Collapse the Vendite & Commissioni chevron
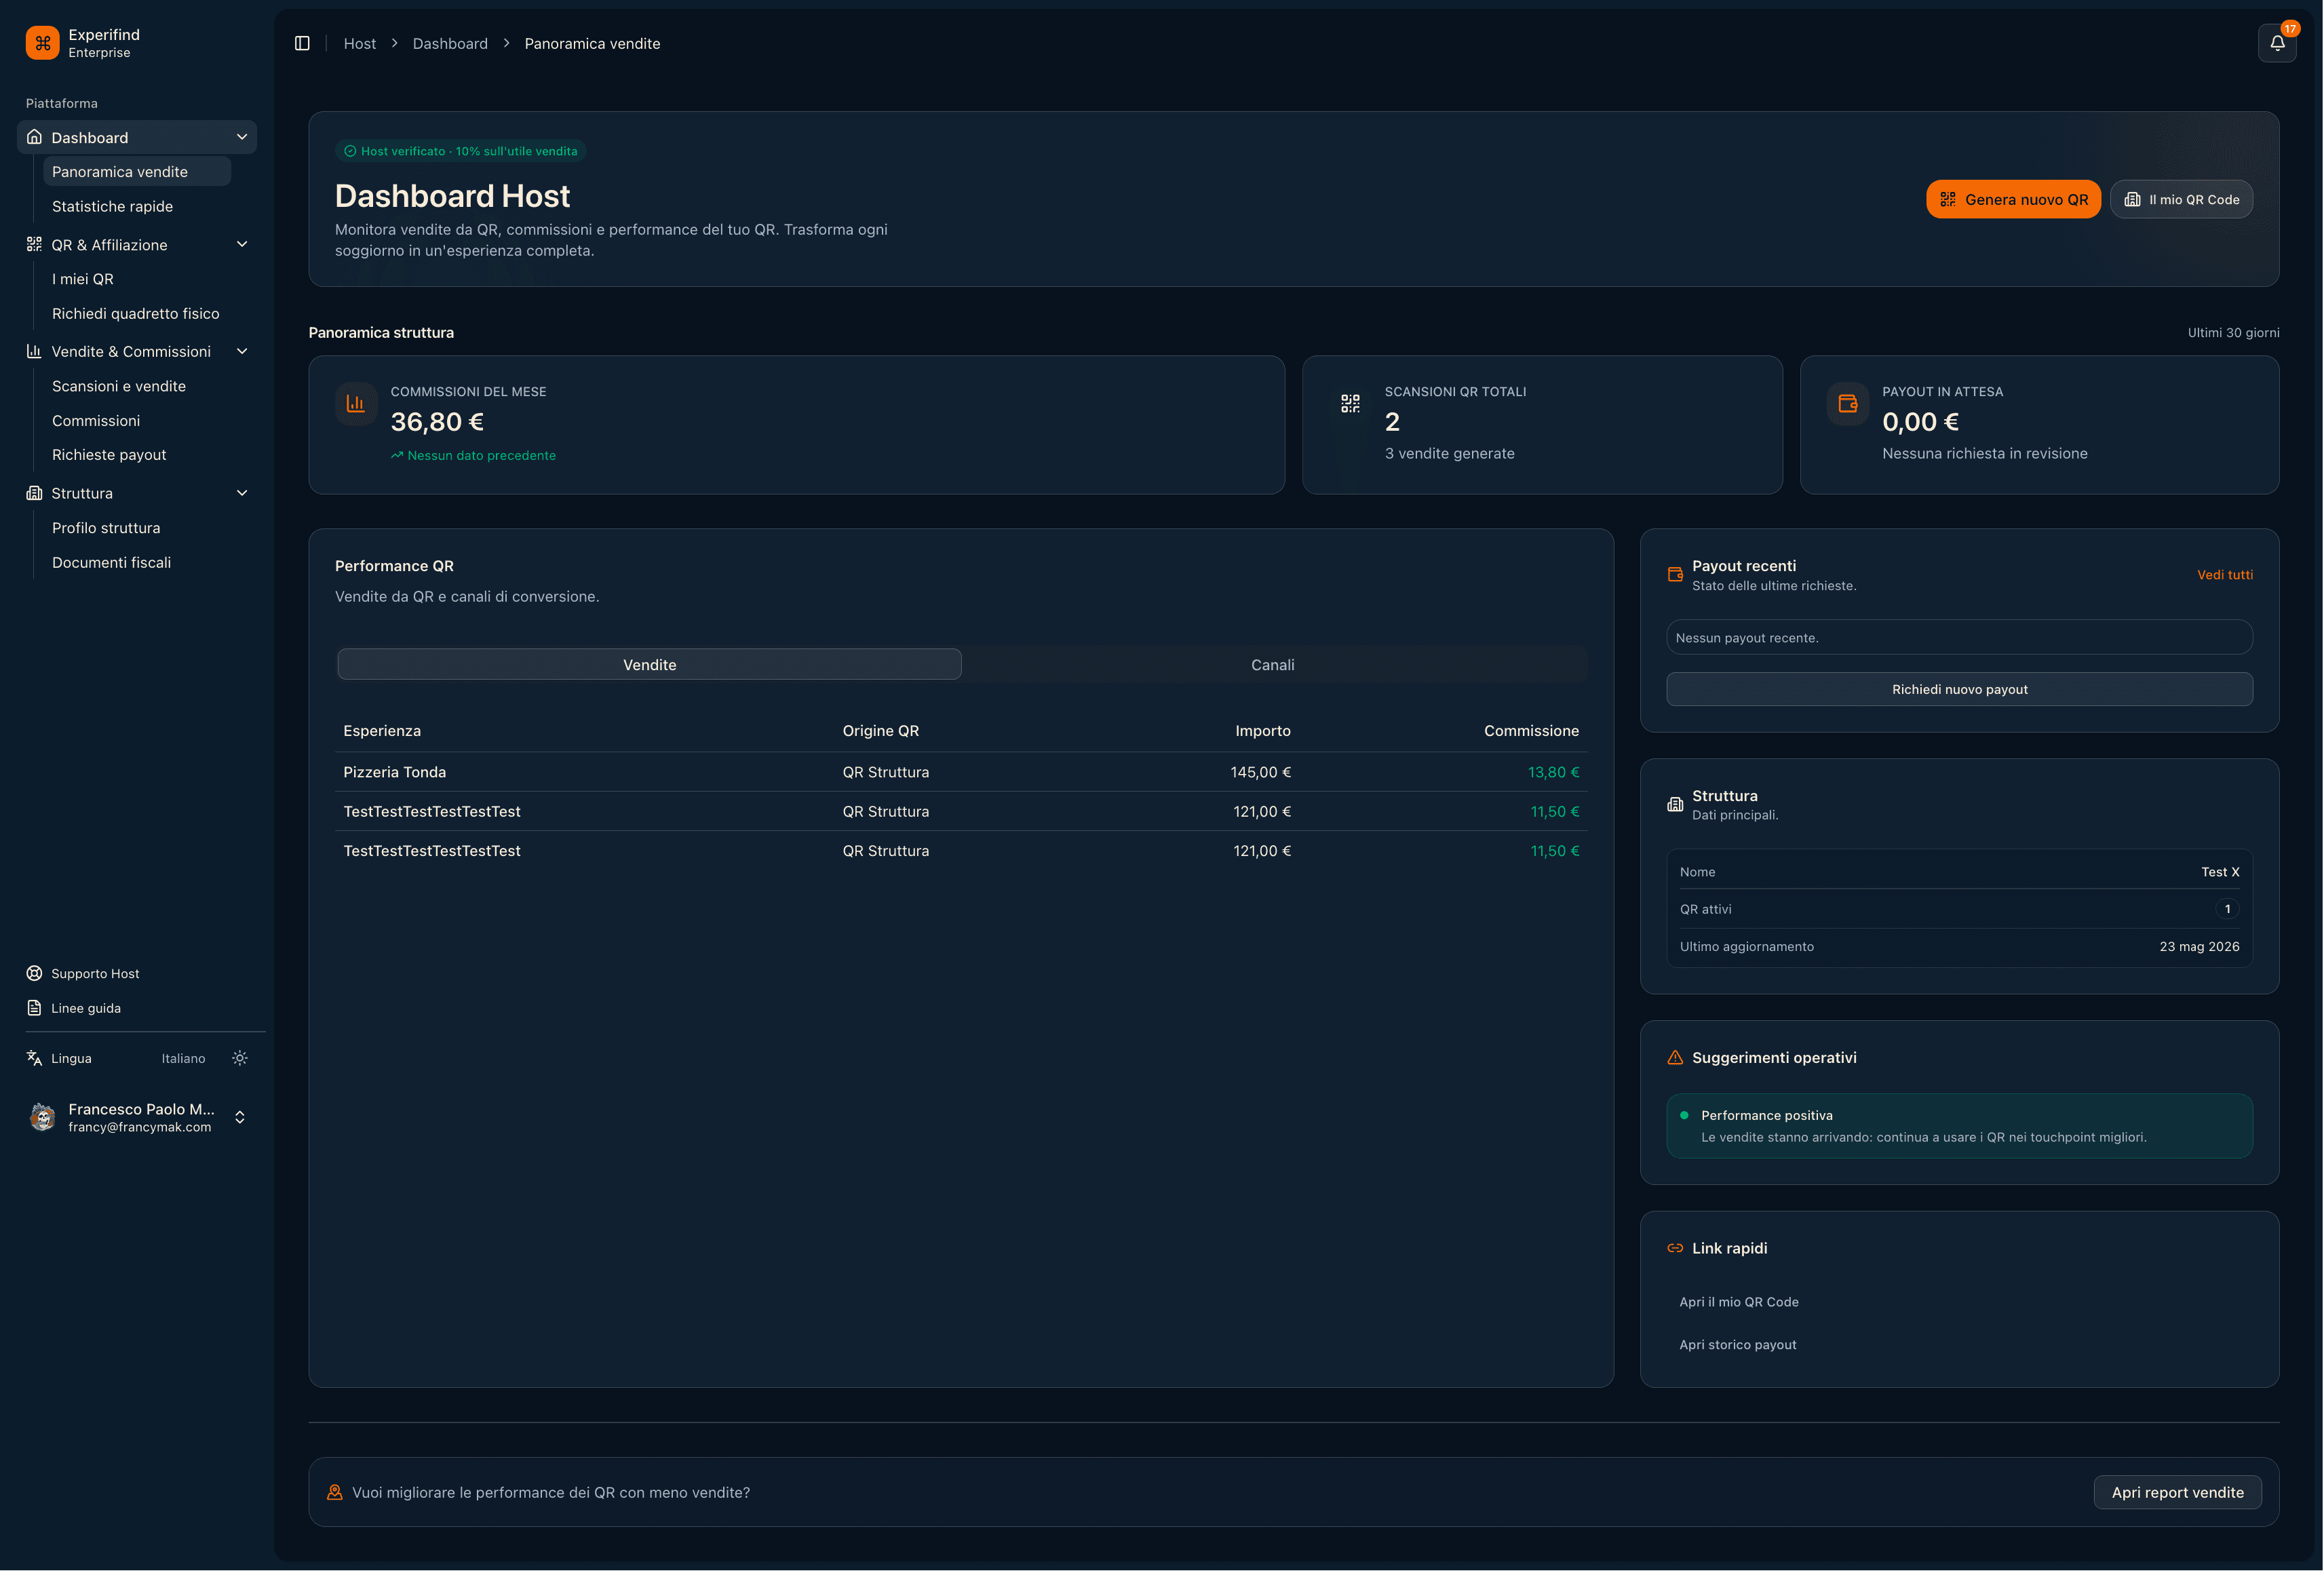2324x1571 pixels. (242, 351)
